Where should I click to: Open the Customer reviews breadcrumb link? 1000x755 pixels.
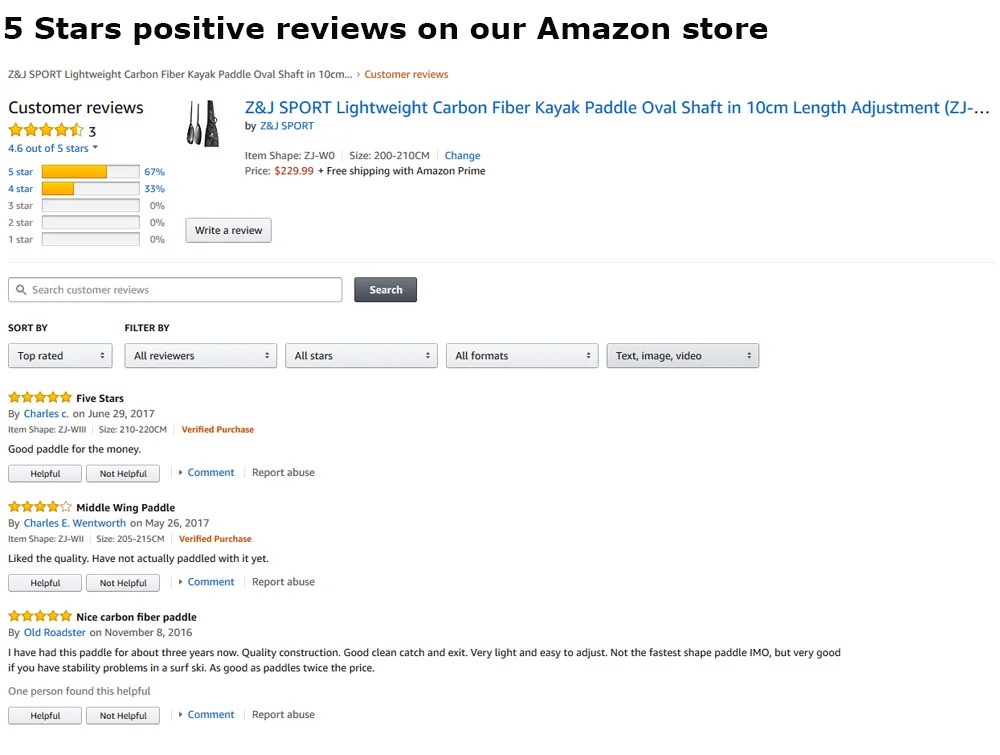406,75
